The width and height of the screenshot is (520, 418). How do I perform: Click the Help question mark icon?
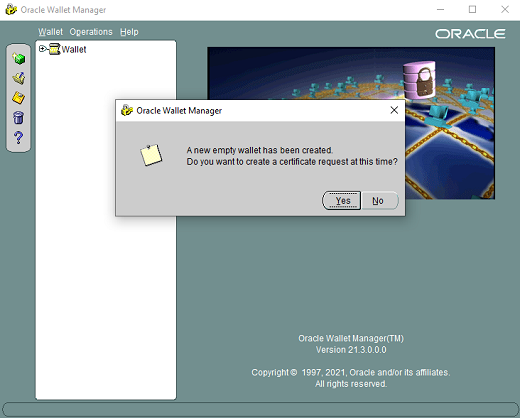click(19, 137)
